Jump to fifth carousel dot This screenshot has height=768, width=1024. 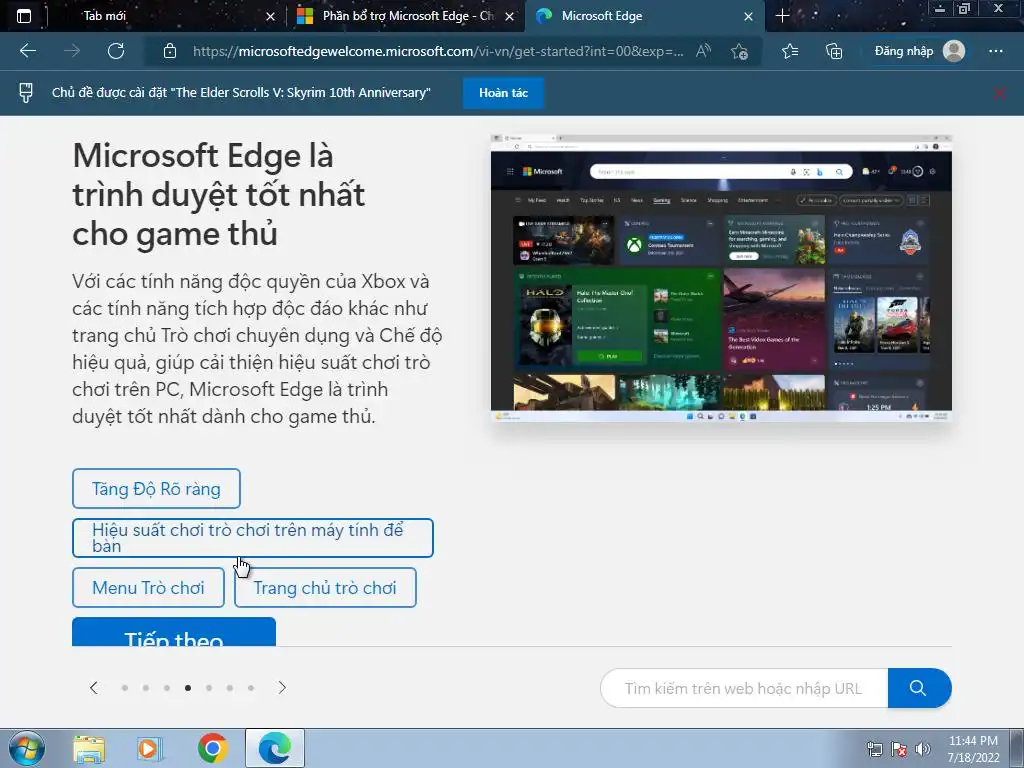pos(209,688)
